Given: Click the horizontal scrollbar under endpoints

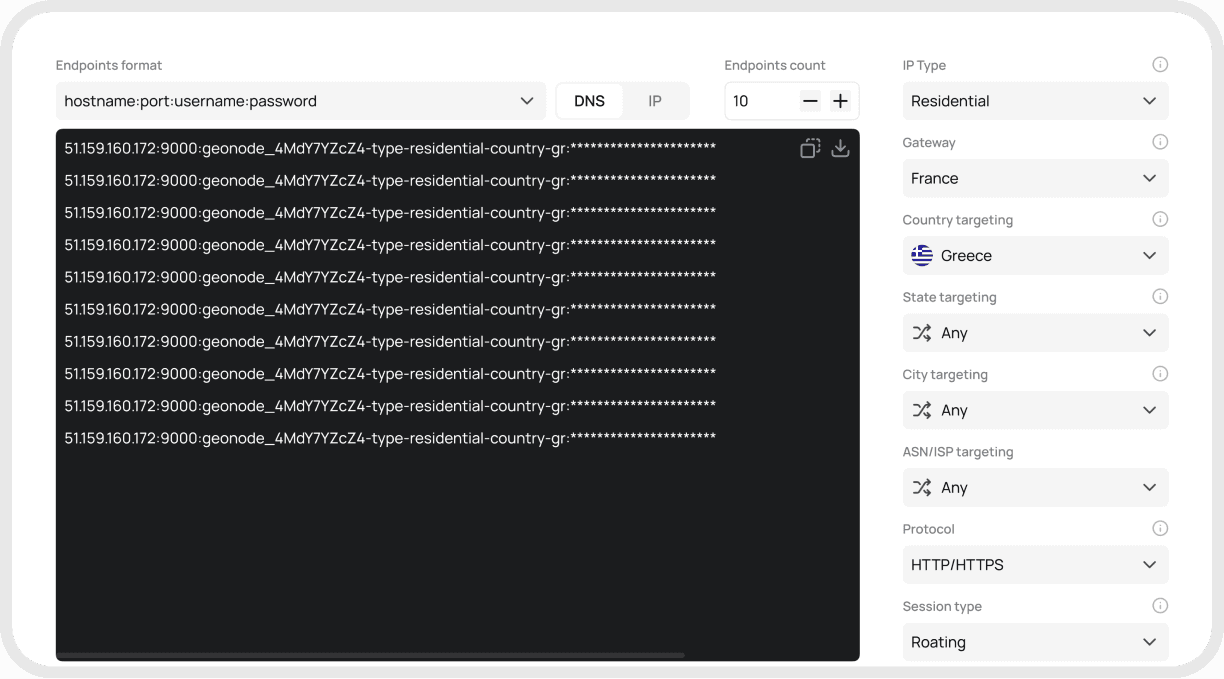Looking at the screenshot, I should (x=371, y=655).
